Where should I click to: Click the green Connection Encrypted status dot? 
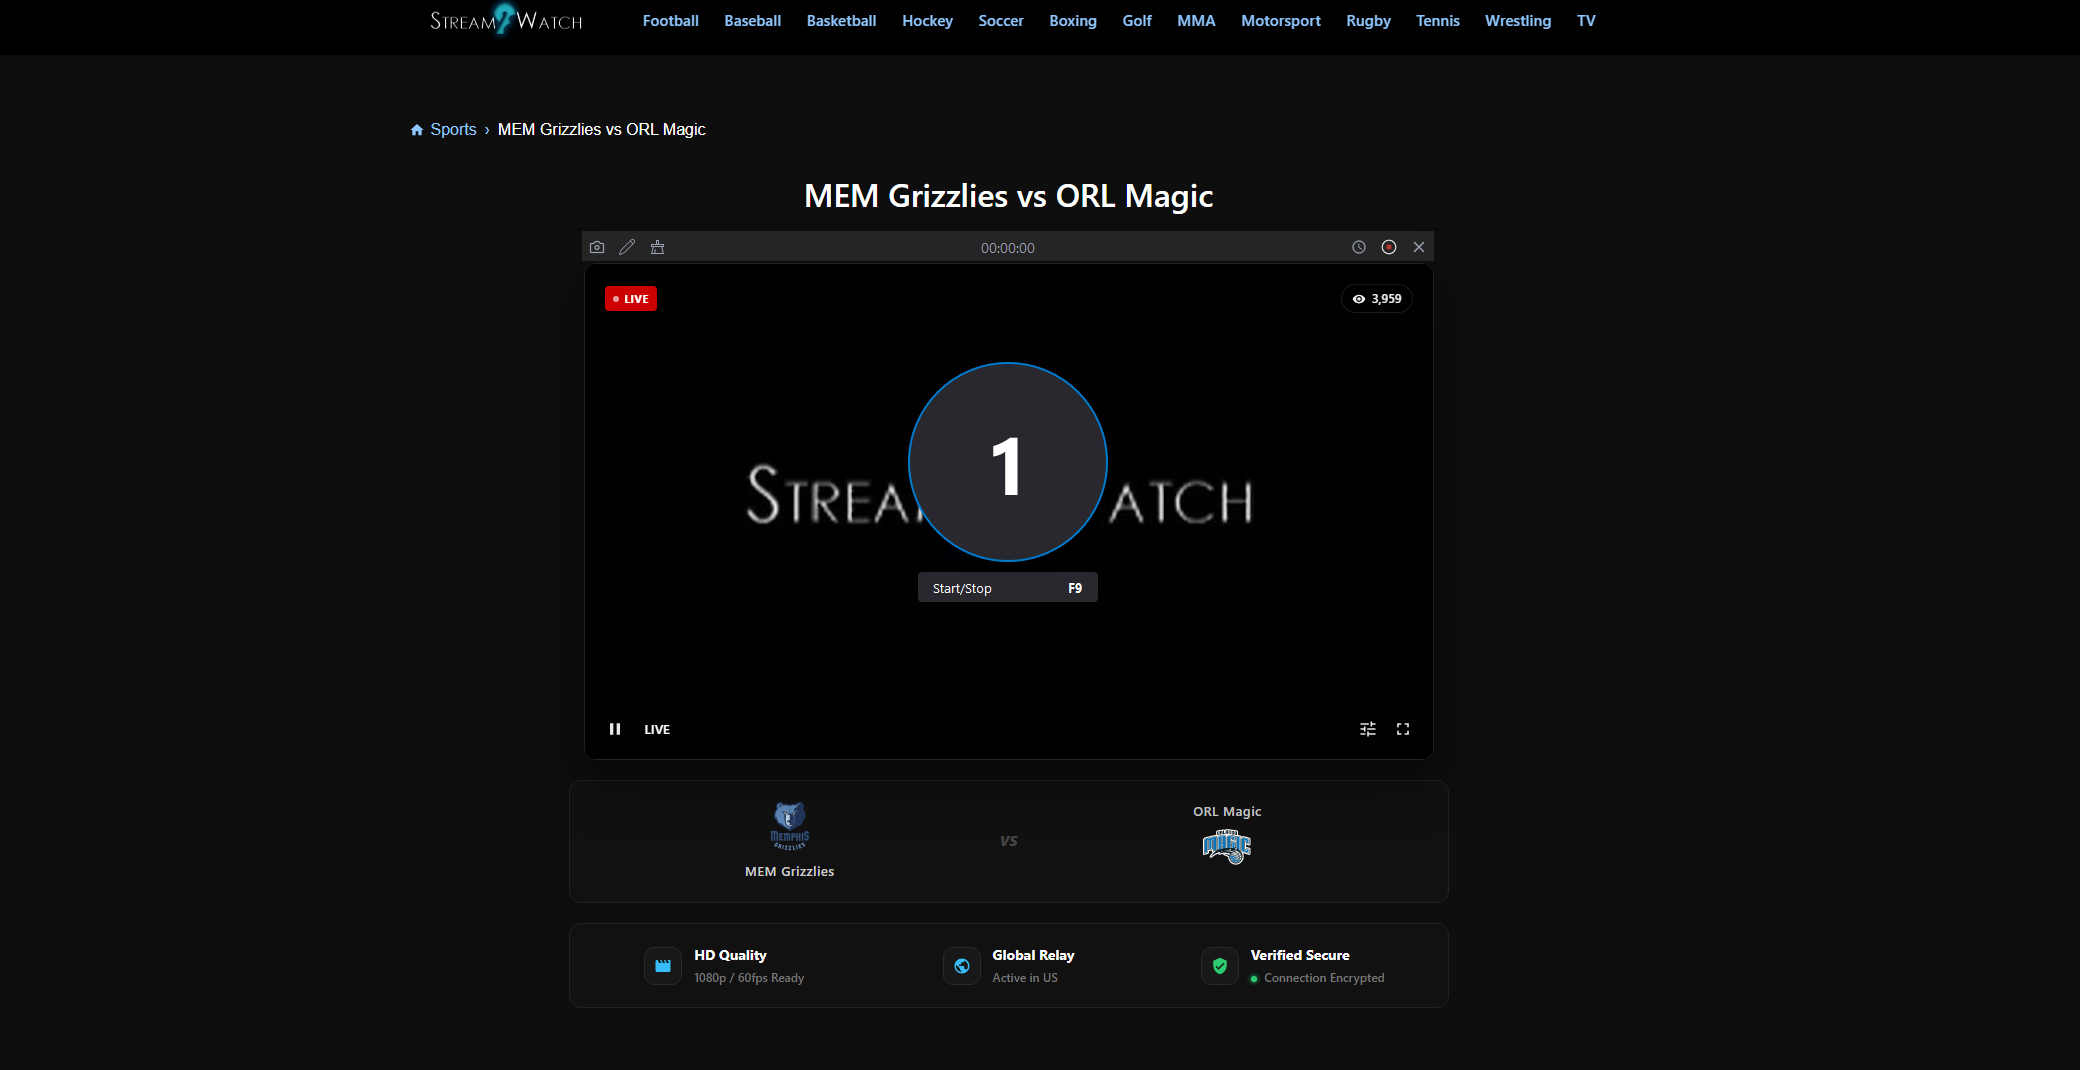point(1254,978)
